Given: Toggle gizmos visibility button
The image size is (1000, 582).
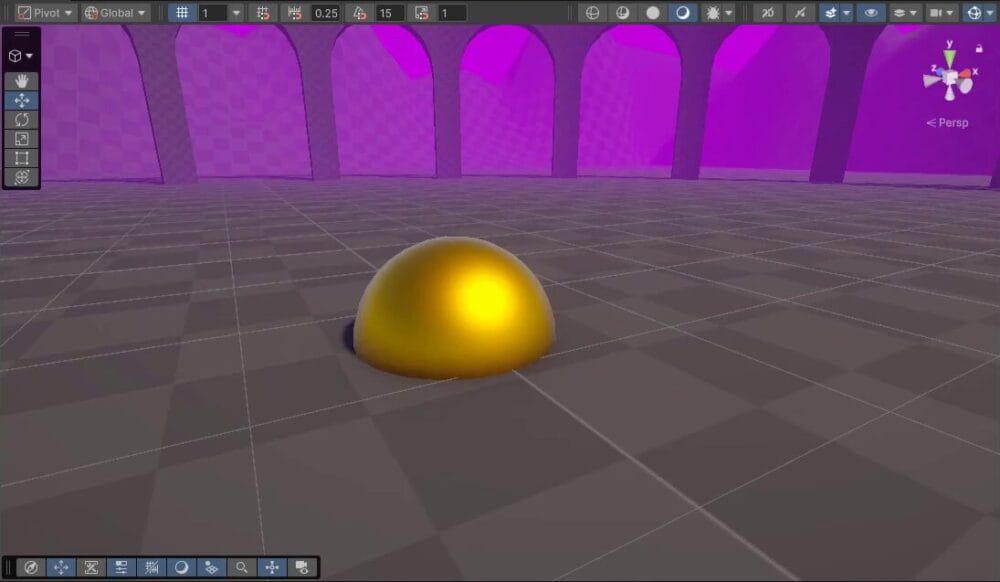Looking at the screenshot, I should pos(974,13).
